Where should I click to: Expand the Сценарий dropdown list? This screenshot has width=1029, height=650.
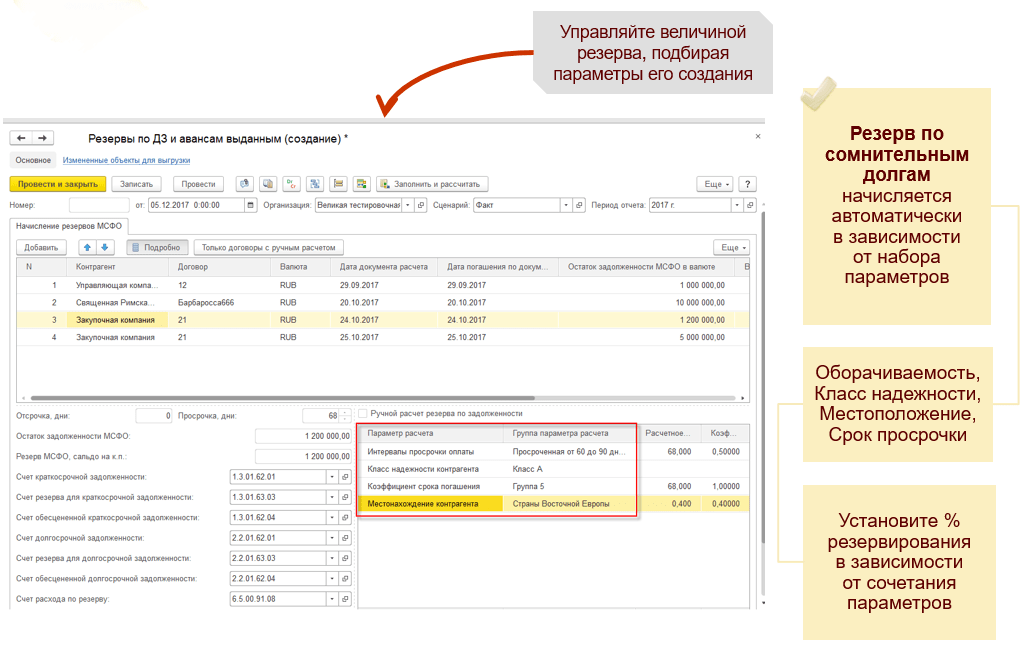point(565,205)
